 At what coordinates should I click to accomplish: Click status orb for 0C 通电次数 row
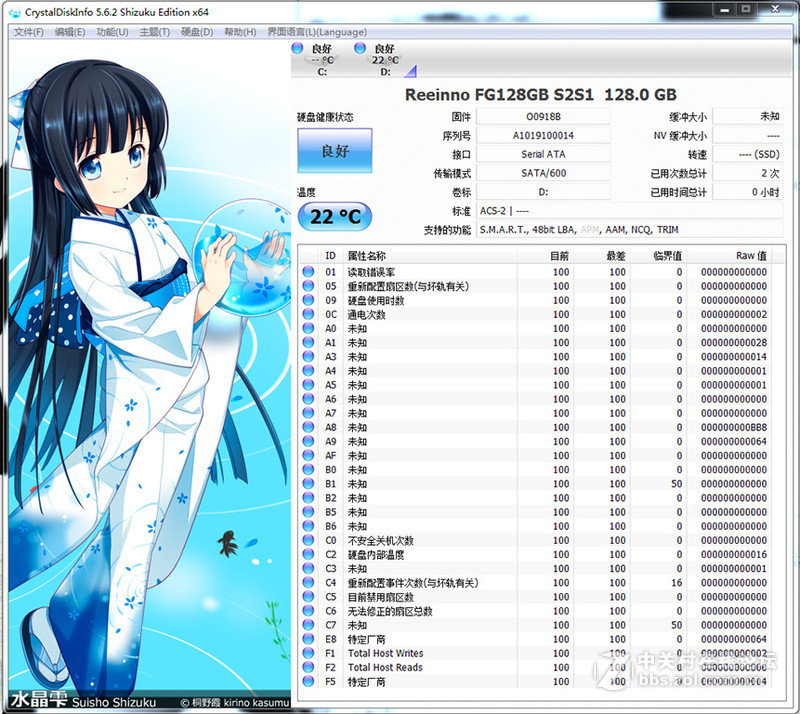point(308,314)
